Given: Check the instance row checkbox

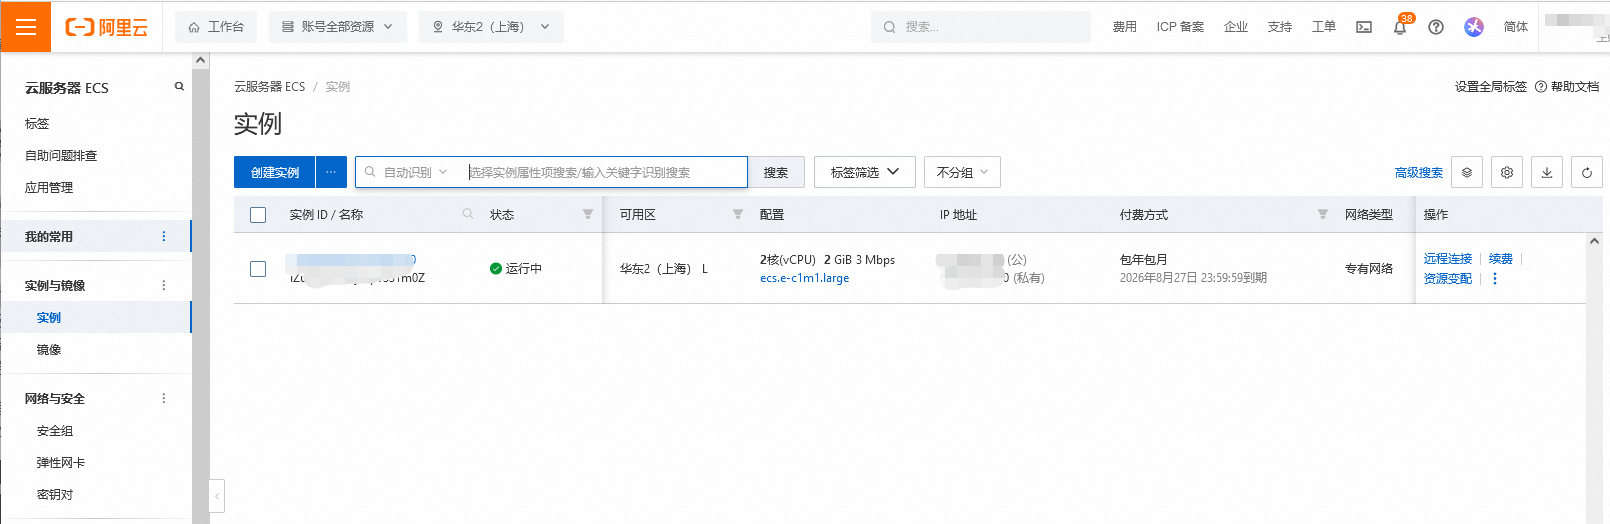Looking at the screenshot, I should tap(258, 268).
